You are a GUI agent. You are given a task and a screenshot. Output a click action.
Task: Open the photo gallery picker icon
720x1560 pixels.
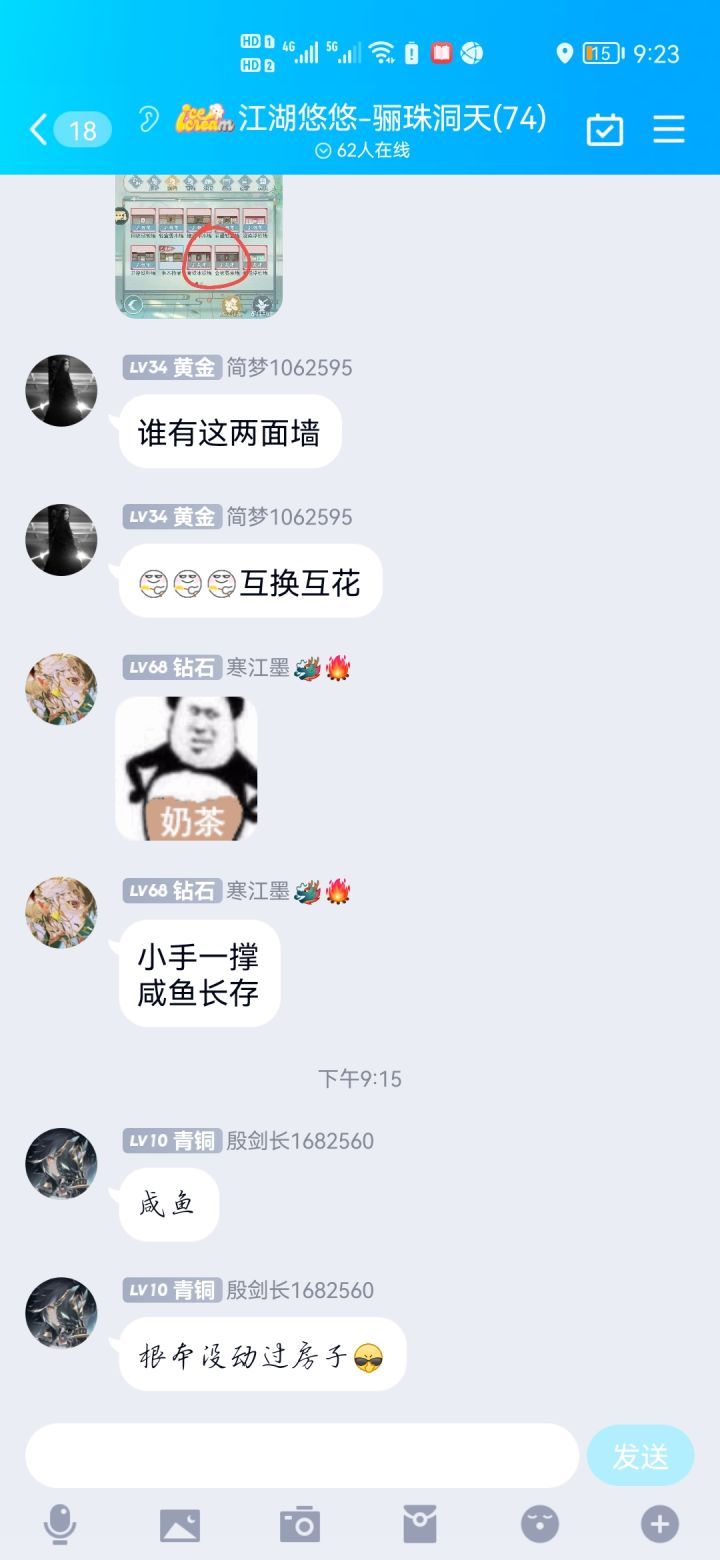pyautogui.click(x=180, y=1525)
